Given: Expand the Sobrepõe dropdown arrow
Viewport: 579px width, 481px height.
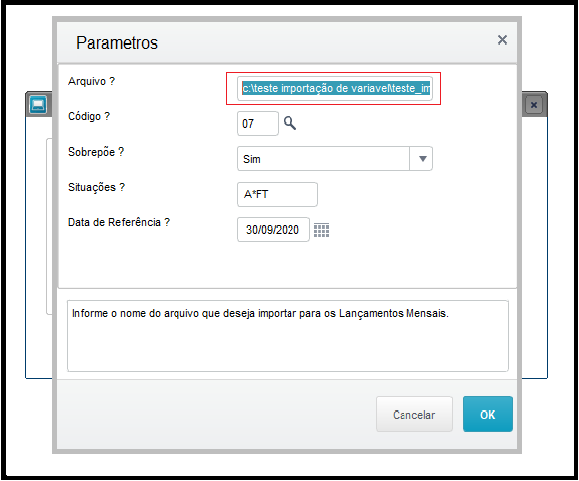Looking at the screenshot, I should tap(422, 159).
